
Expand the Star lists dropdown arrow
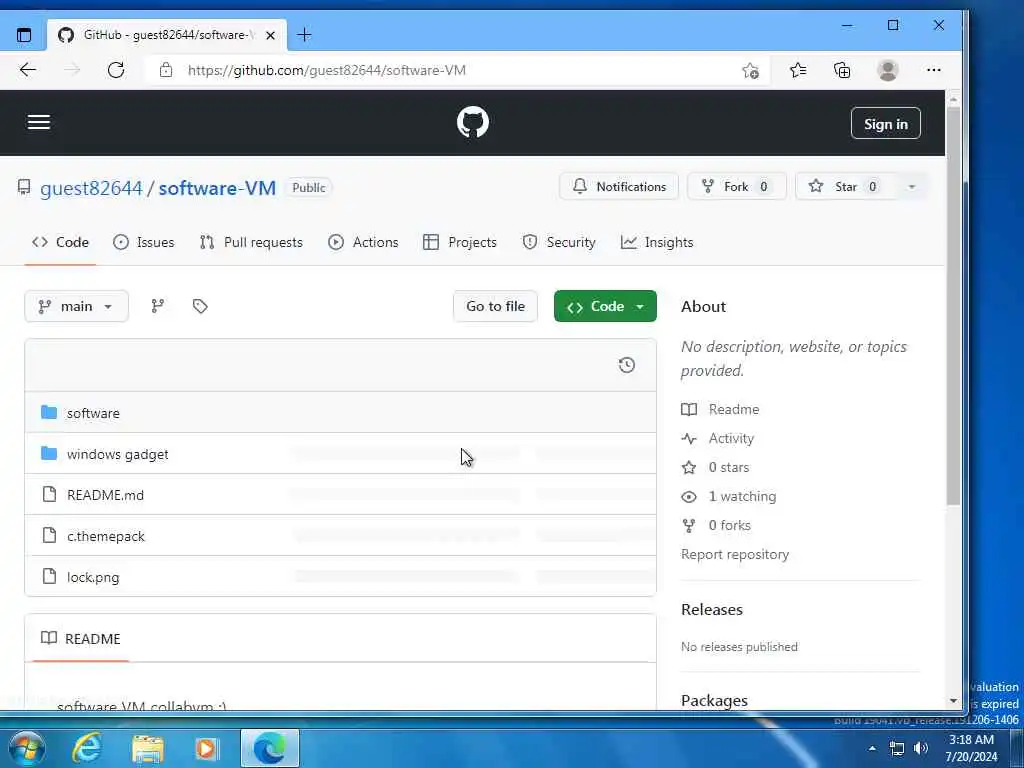point(912,187)
